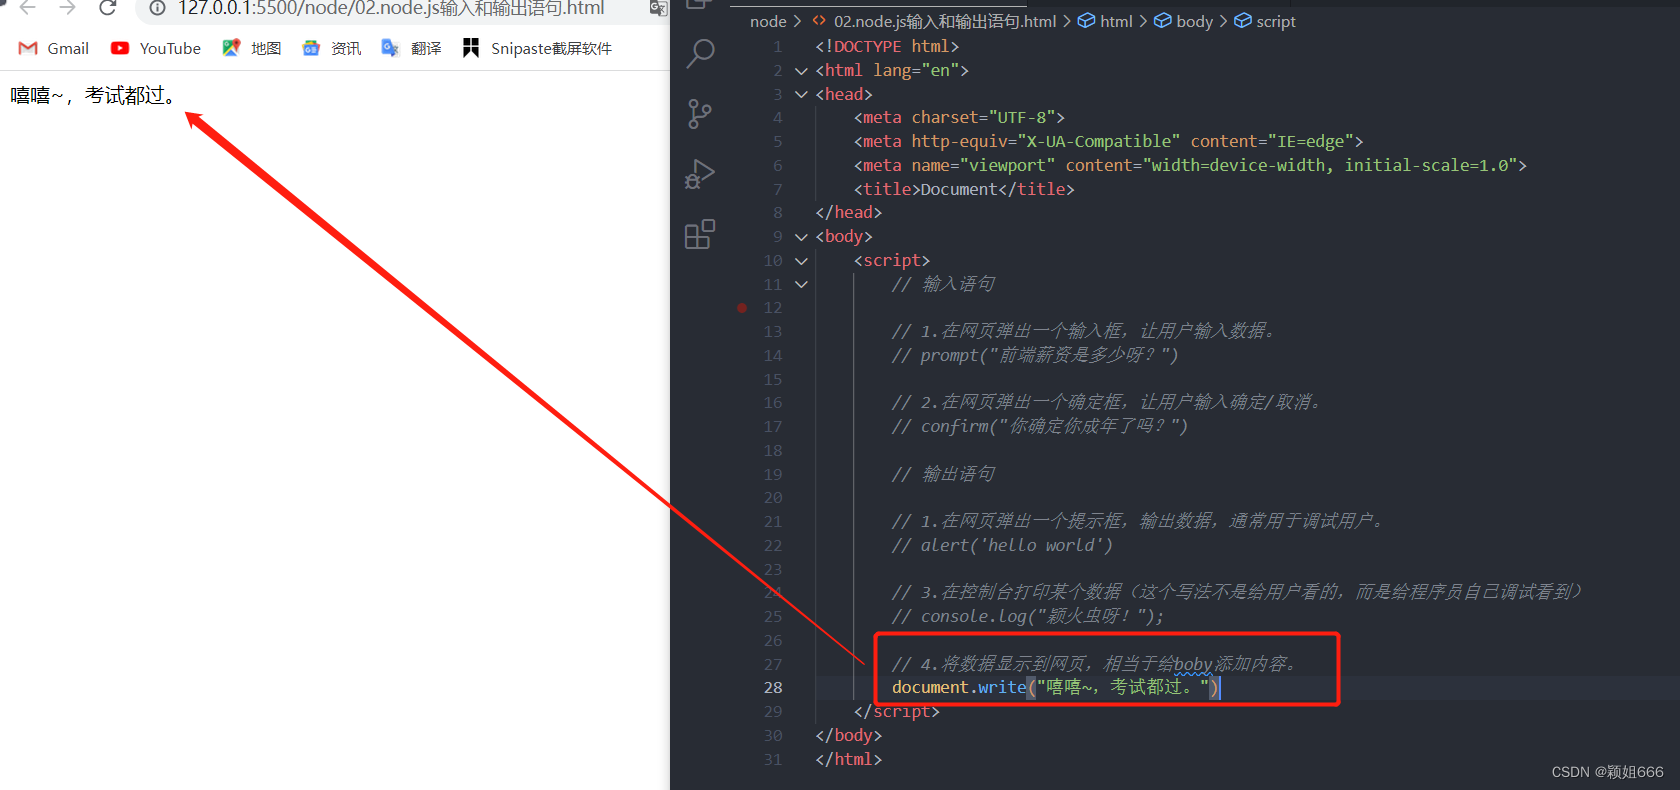Collapse the body tag fold at line 9
The height and width of the screenshot is (790, 1680).
pyautogui.click(x=801, y=237)
